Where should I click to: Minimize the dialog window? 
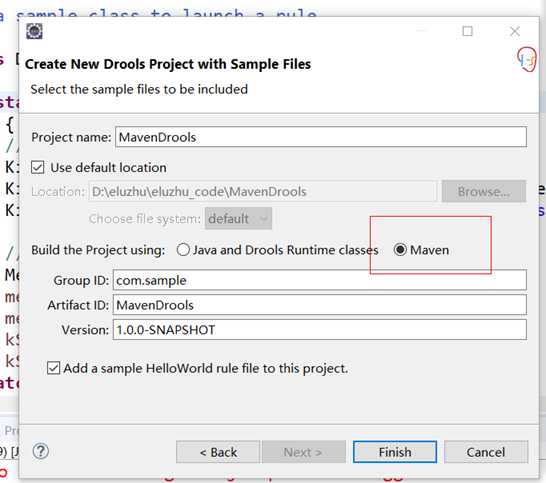coord(421,31)
